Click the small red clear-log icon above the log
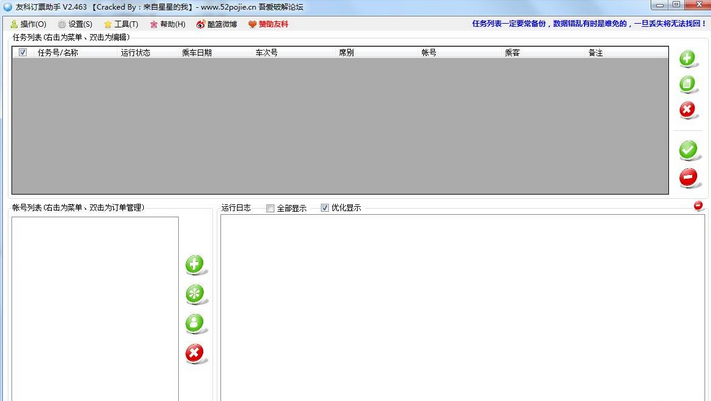 [698, 206]
